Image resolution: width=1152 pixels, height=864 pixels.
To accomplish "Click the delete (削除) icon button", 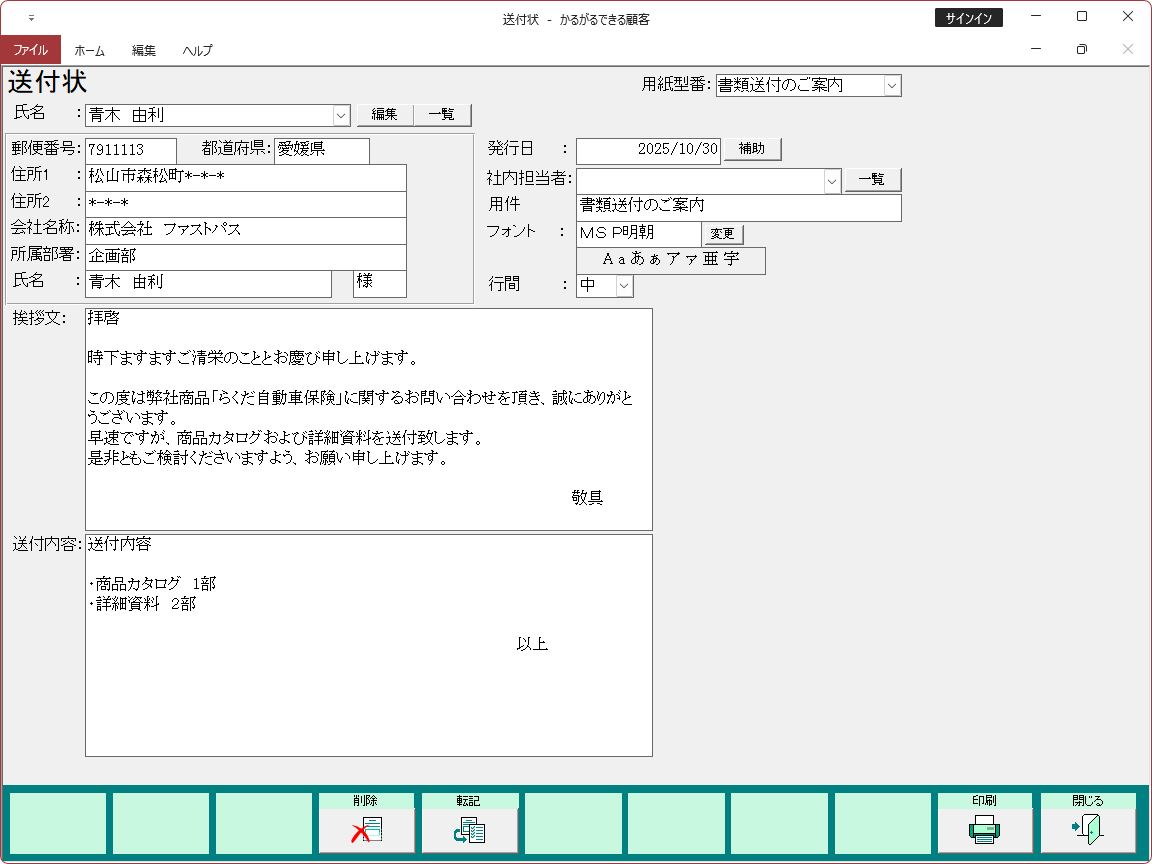I will coord(366,830).
